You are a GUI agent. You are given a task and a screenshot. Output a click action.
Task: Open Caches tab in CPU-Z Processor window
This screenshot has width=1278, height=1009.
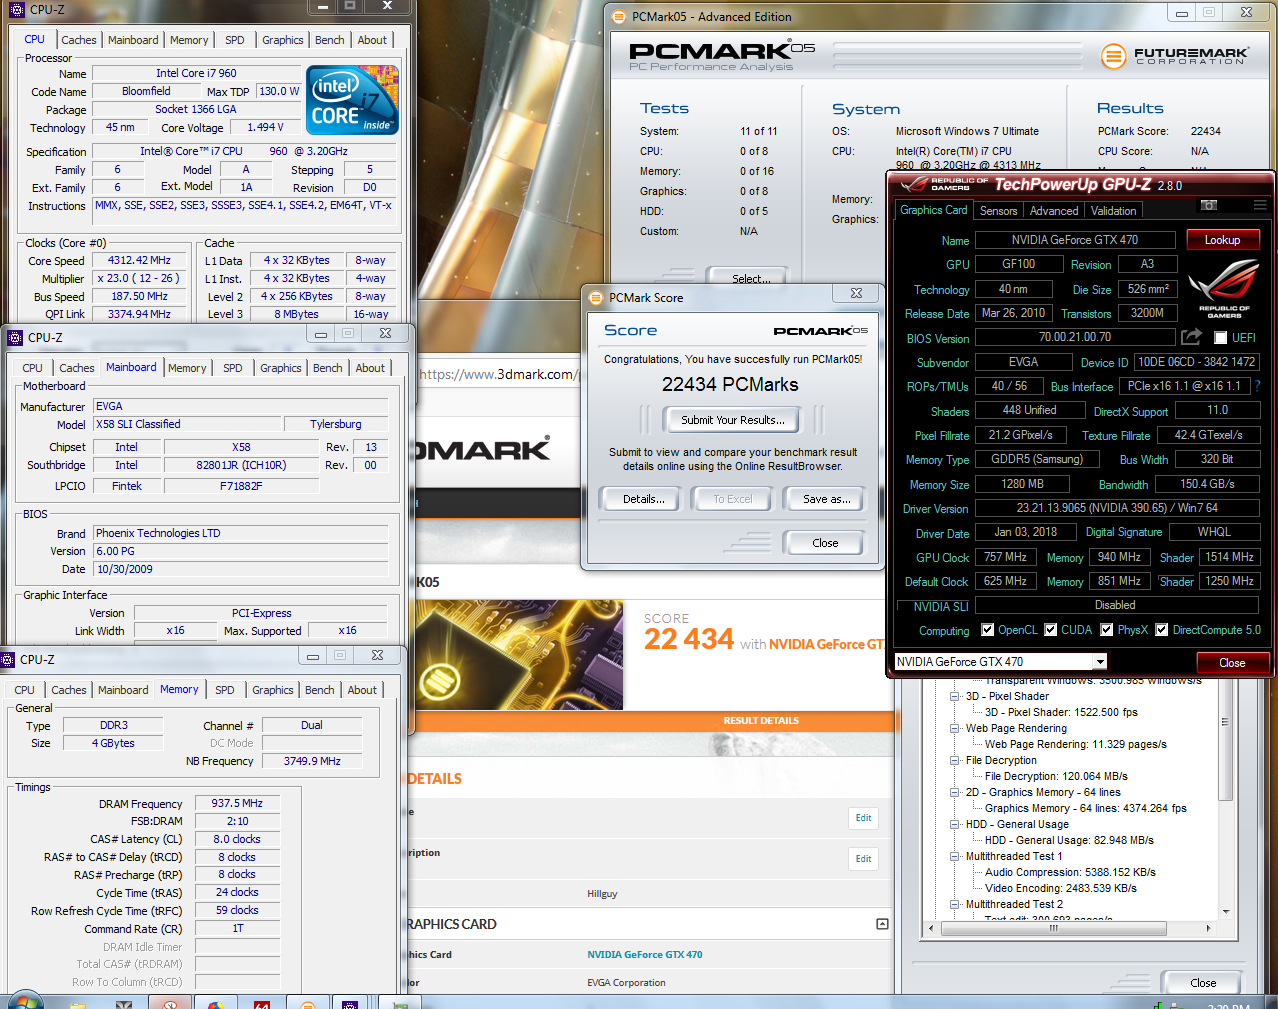pyautogui.click(x=79, y=40)
